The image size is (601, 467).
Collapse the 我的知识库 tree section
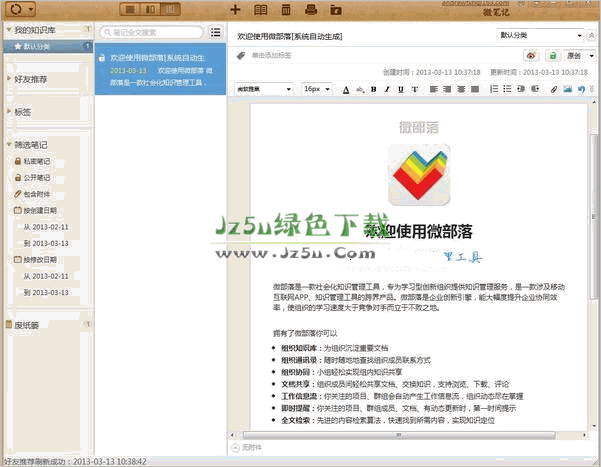pos(9,30)
